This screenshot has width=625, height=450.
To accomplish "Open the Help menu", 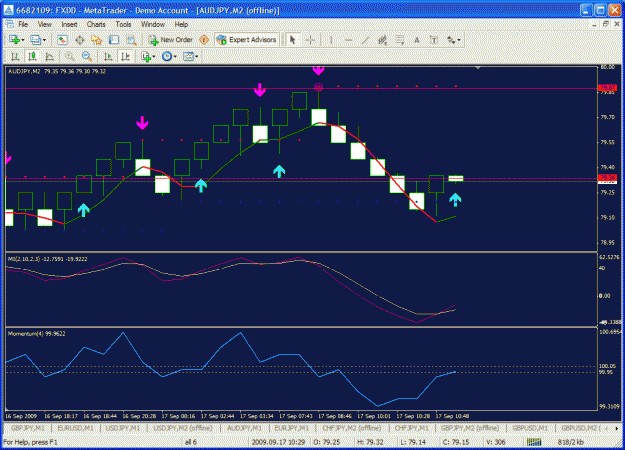I will click(x=181, y=25).
